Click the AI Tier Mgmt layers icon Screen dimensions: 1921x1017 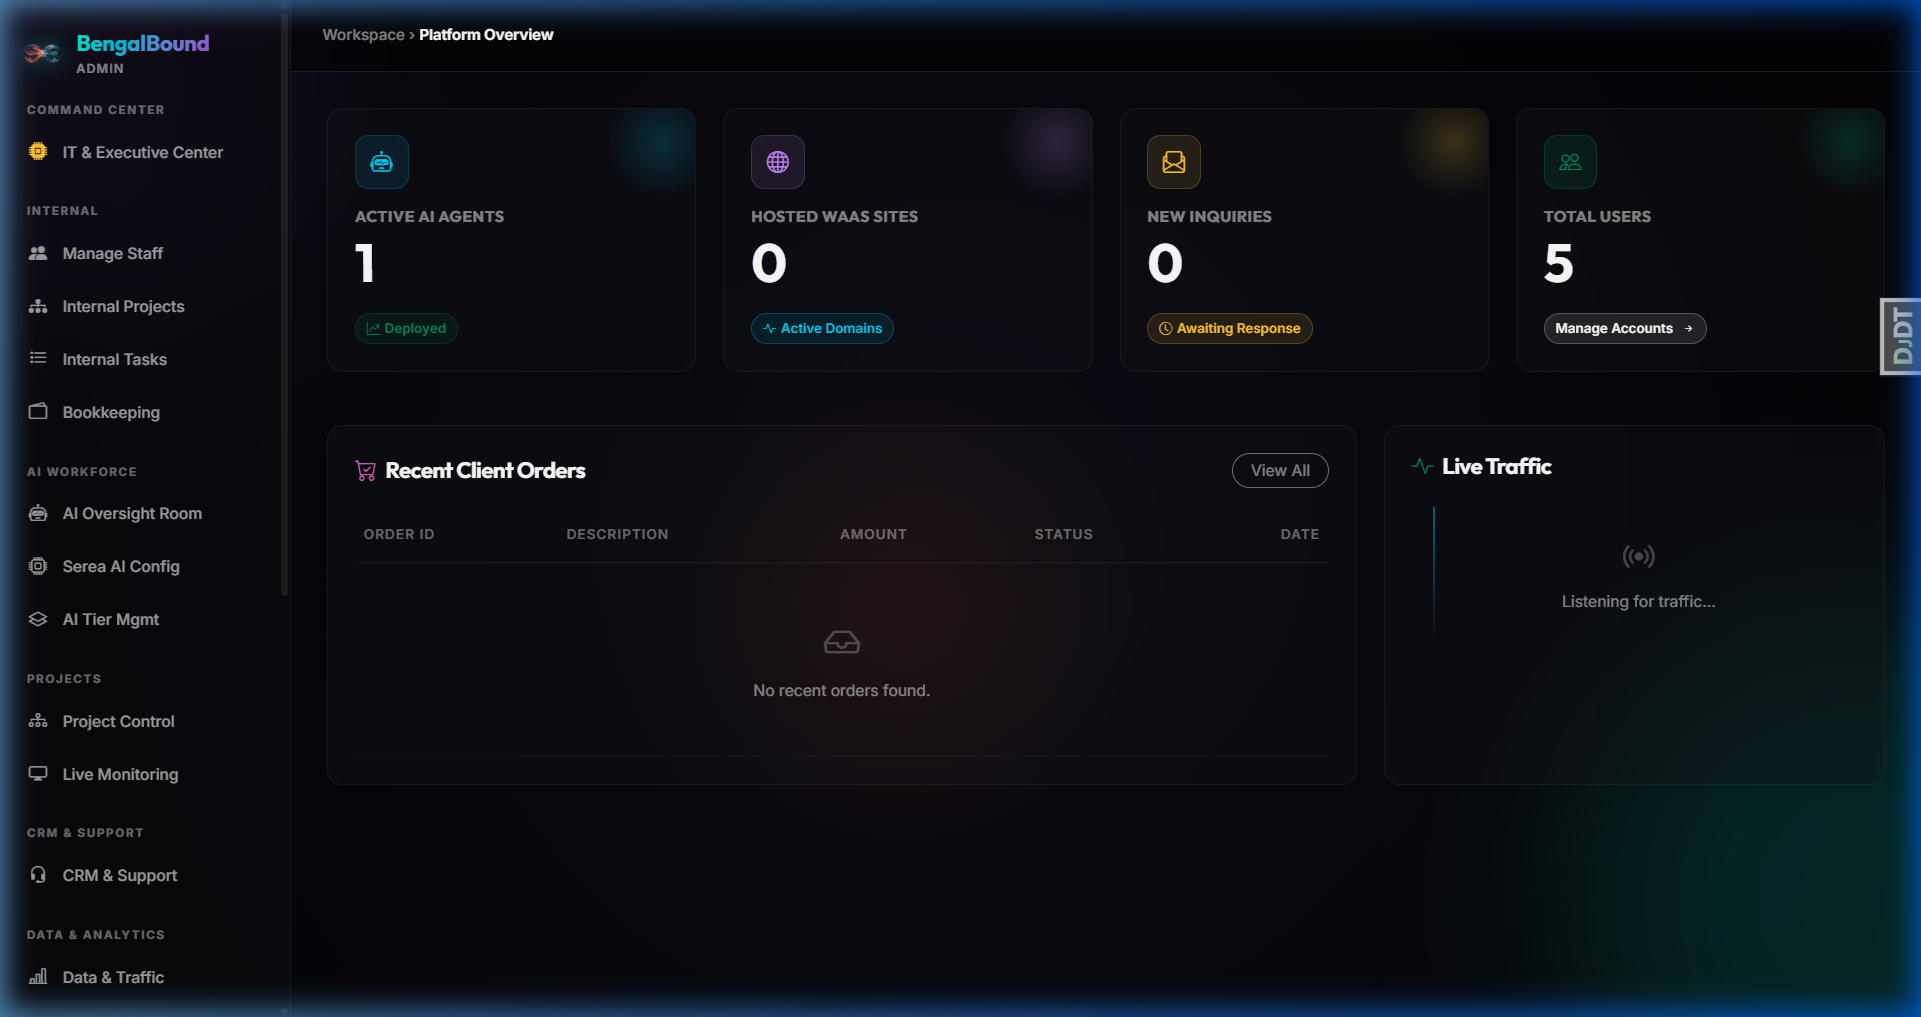tap(38, 619)
